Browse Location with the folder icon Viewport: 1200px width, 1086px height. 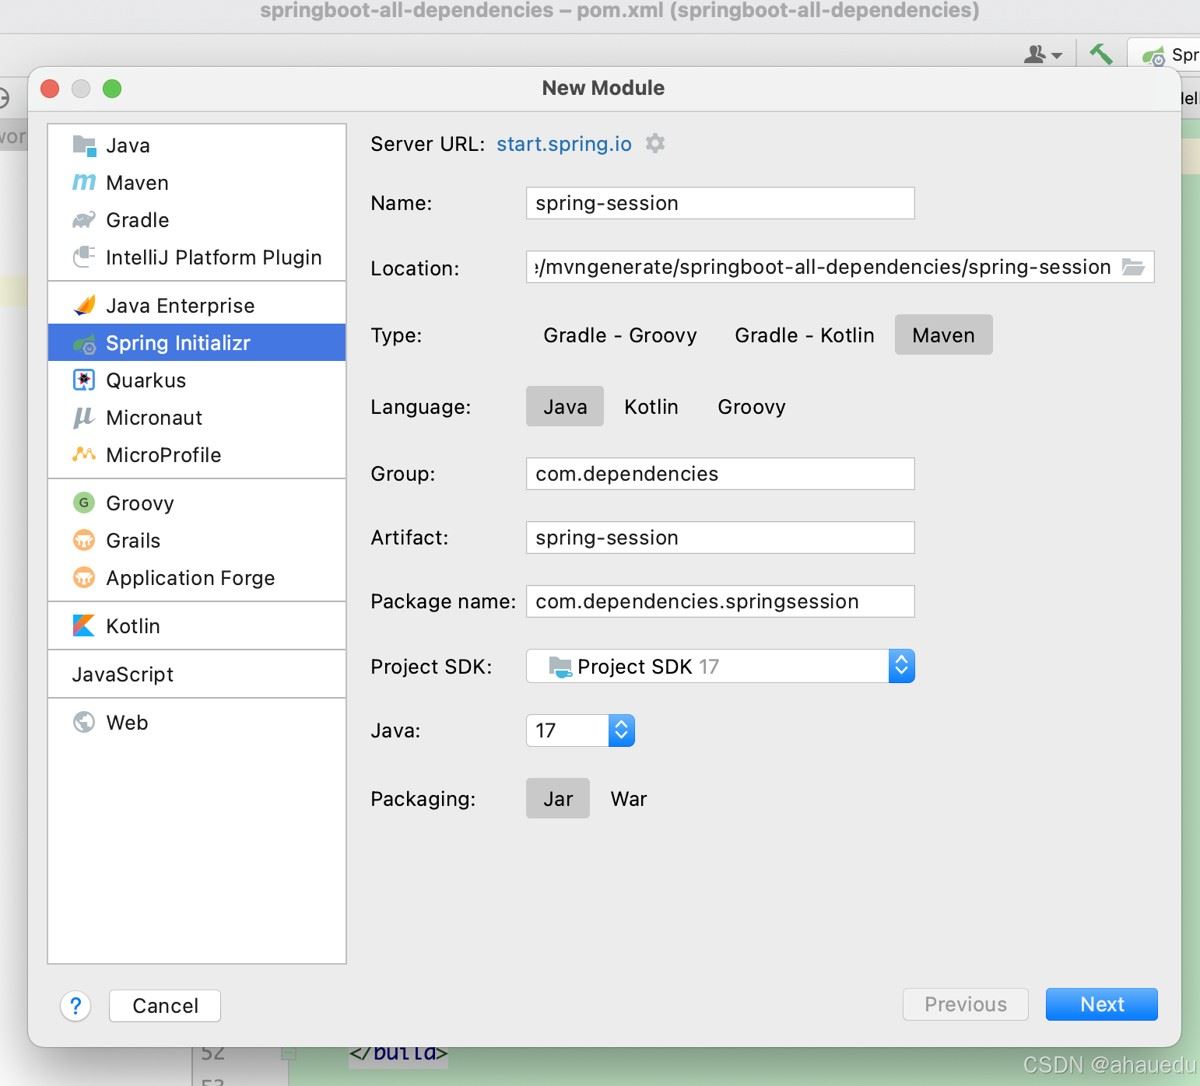coord(1133,267)
